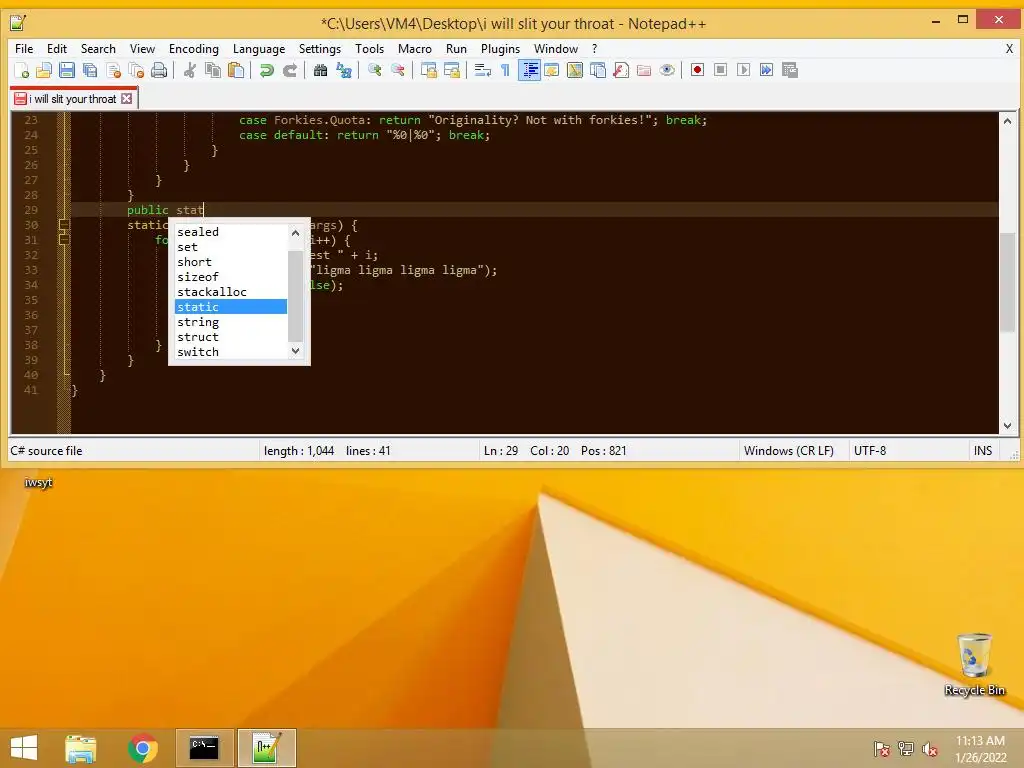Click the Copy toolbar icon
The image size is (1024, 768).
click(x=213, y=70)
